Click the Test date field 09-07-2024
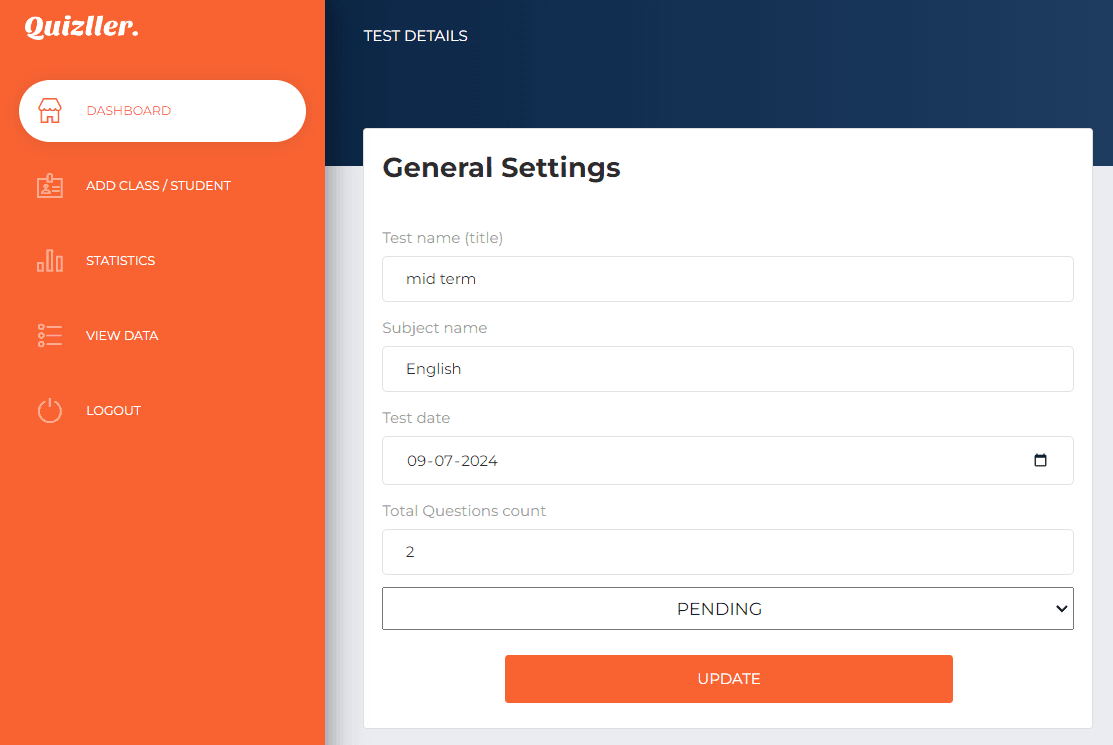Screen dimensions: 1113x745 point(728,460)
